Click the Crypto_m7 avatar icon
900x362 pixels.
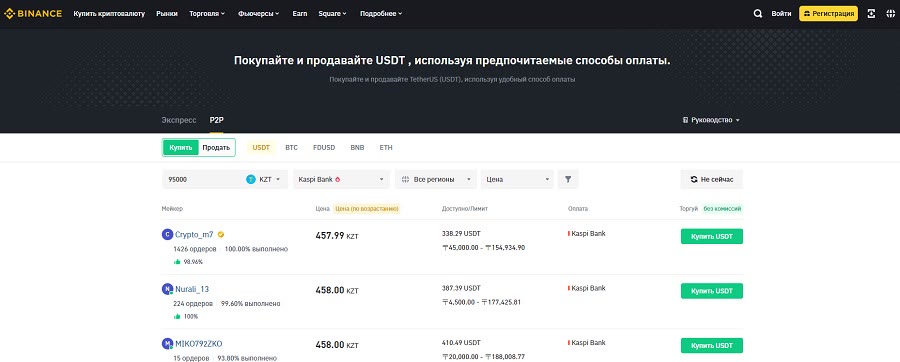click(x=167, y=234)
